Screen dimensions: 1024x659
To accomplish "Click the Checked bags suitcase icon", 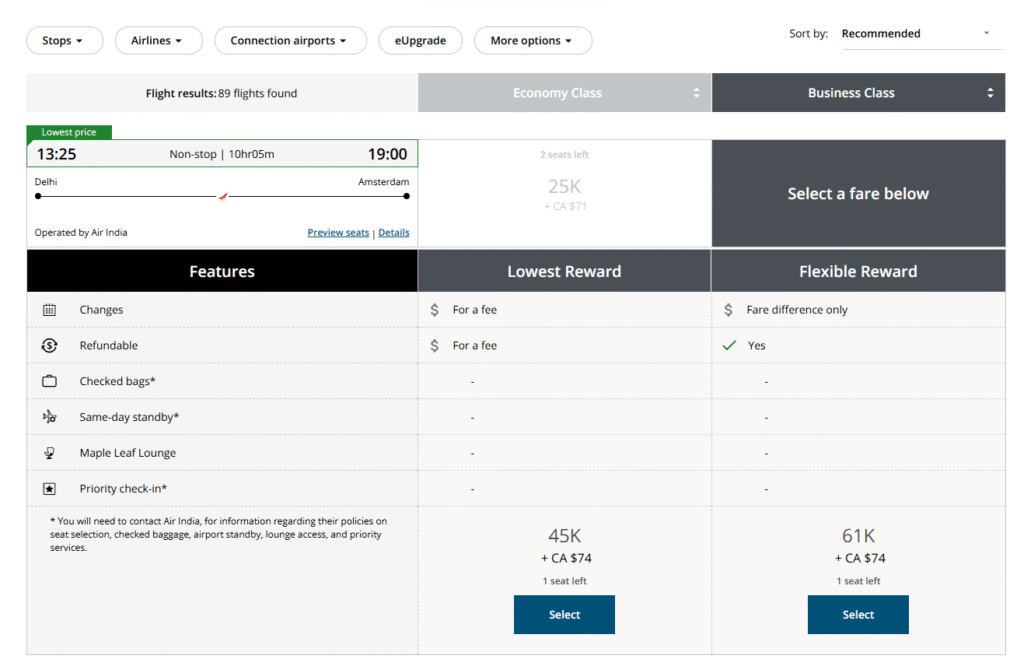I will [49, 381].
